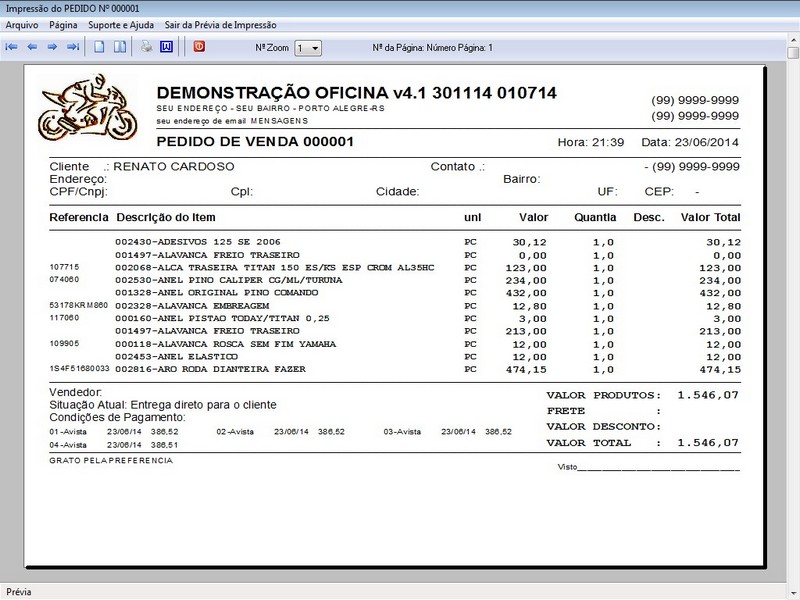Click the title DEMONSTRAÇÃO OFICINA v4.1
Screen dimensions: 800x600
pyautogui.click(x=292, y=93)
